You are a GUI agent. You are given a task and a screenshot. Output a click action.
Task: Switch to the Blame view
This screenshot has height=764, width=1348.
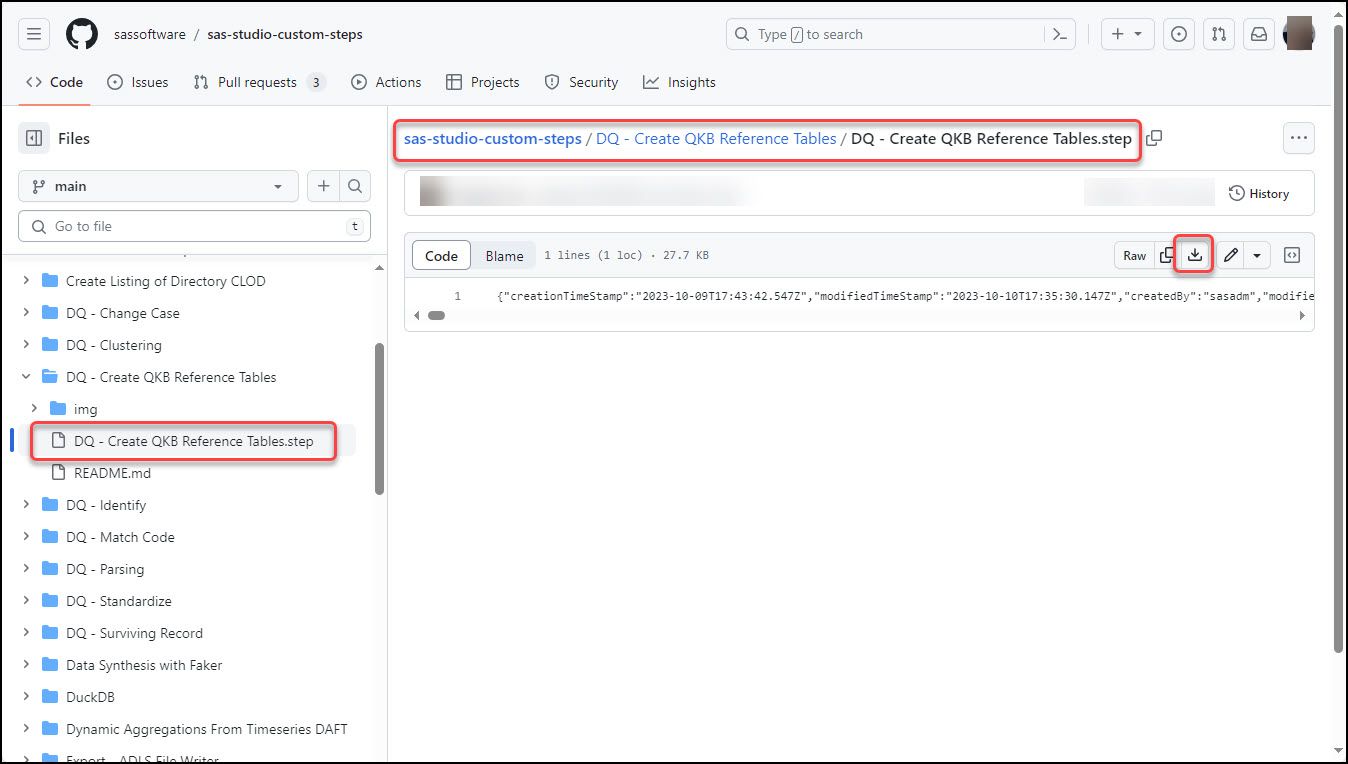click(503, 255)
